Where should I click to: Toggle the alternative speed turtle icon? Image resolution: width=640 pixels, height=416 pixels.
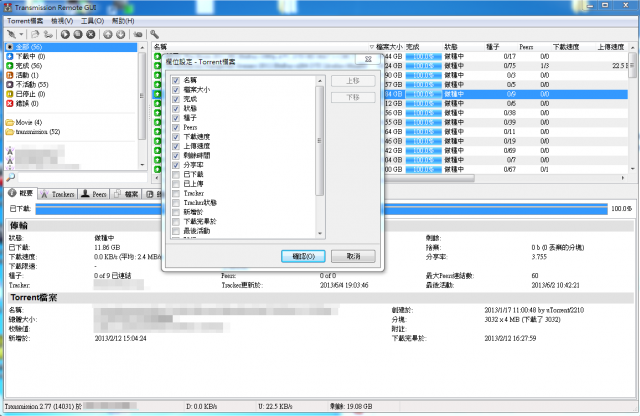pos(138,35)
